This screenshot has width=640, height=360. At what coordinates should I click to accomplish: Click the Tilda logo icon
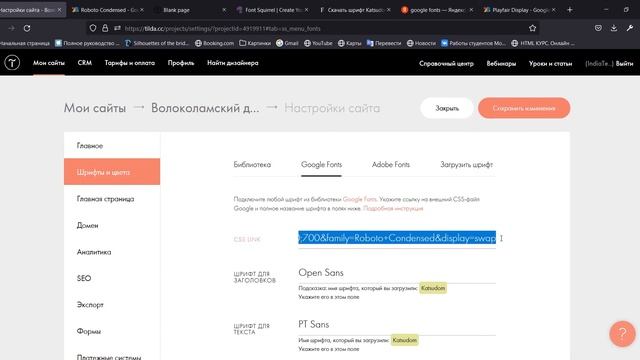click(x=12, y=63)
